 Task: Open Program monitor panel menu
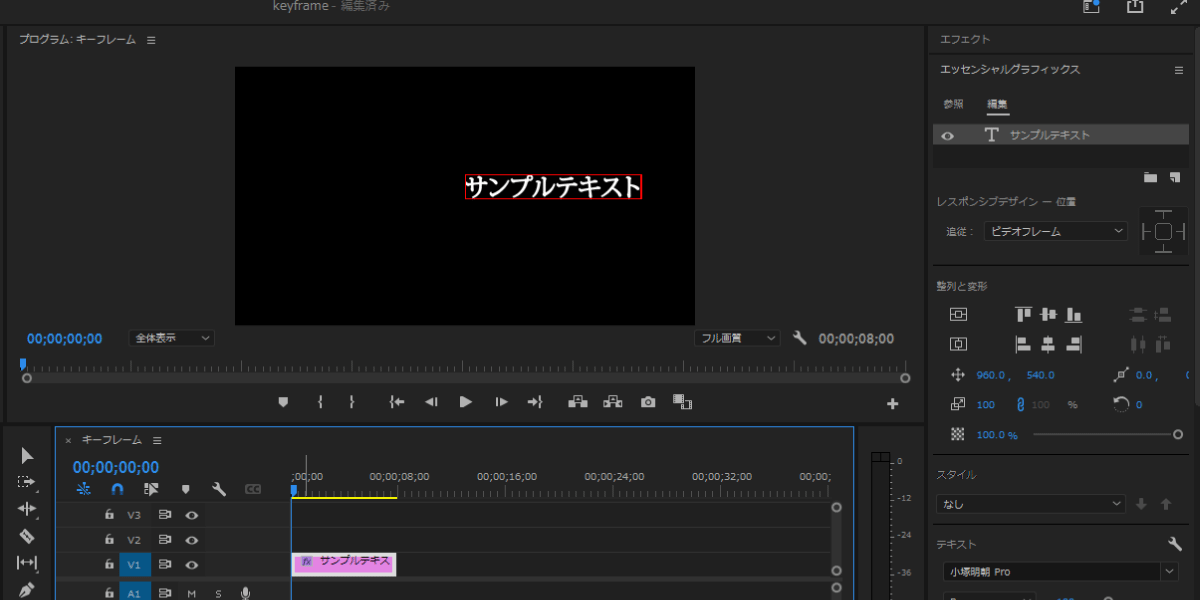pyautogui.click(x=151, y=40)
